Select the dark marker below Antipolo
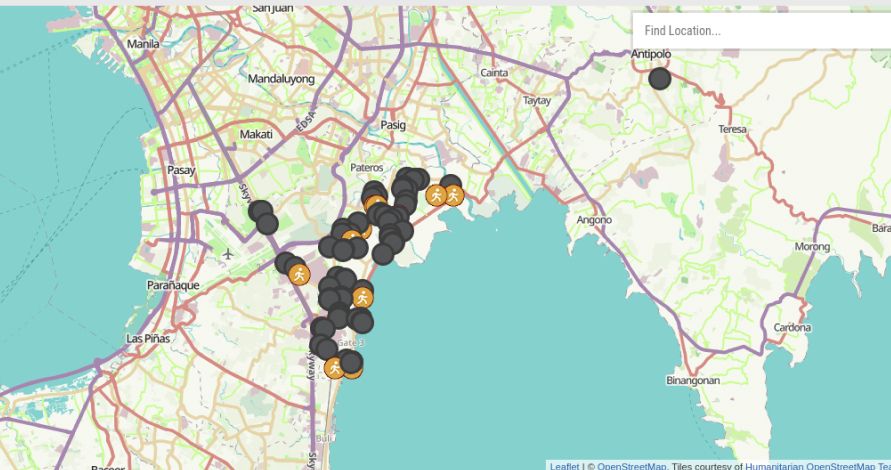This screenshot has width=891, height=470. click(659, 78)
